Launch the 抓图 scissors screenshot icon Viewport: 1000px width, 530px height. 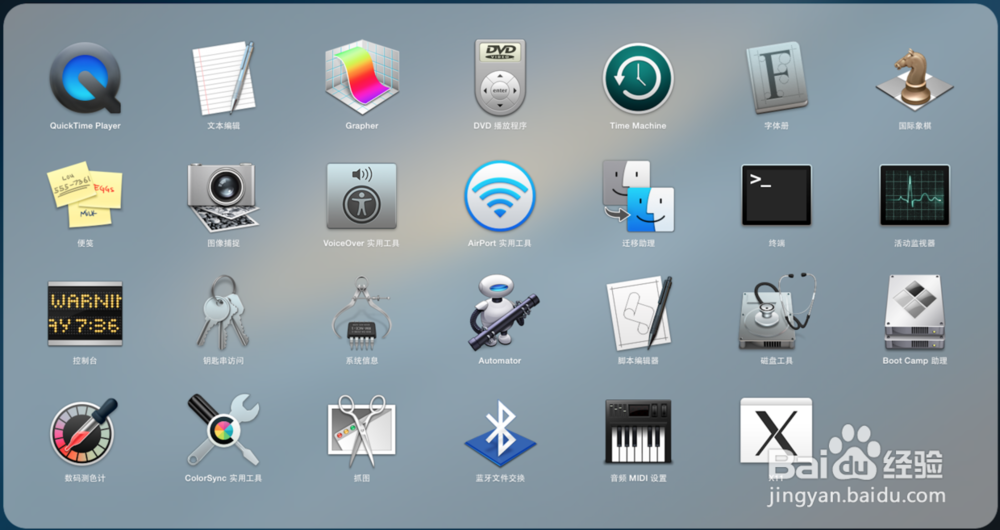click(x=362, y=431)
